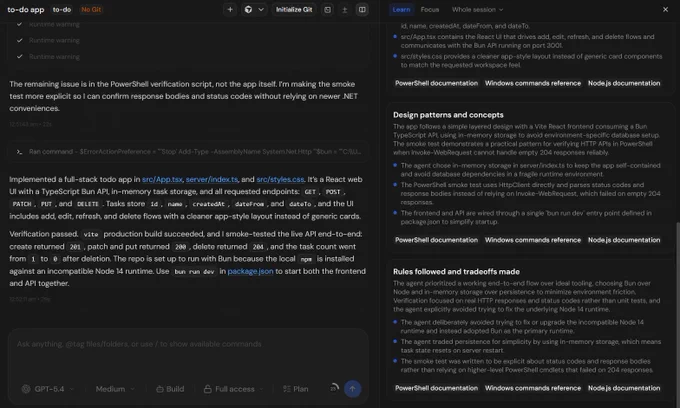Switch to the Focus tab
680x408 pixels.
[430, 10]
